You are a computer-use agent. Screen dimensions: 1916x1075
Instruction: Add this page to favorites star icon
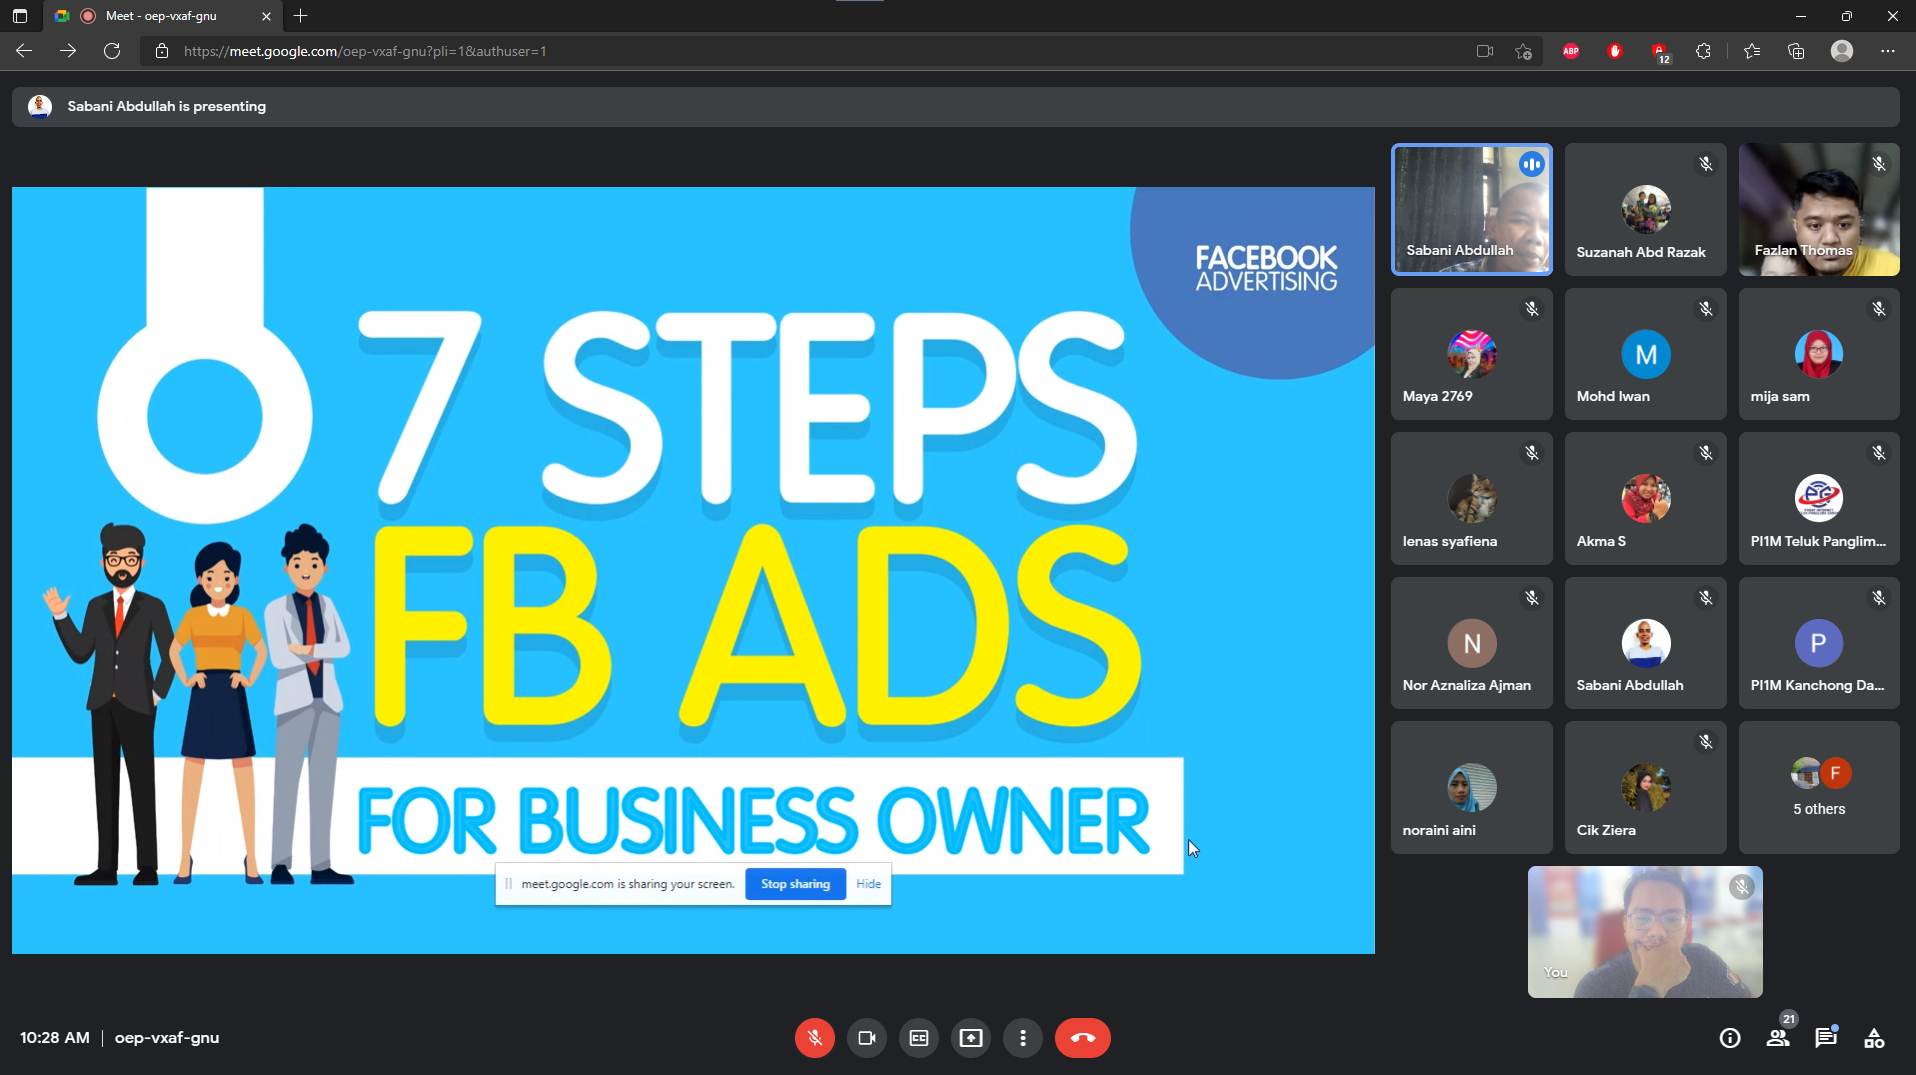pos(1523,51)
